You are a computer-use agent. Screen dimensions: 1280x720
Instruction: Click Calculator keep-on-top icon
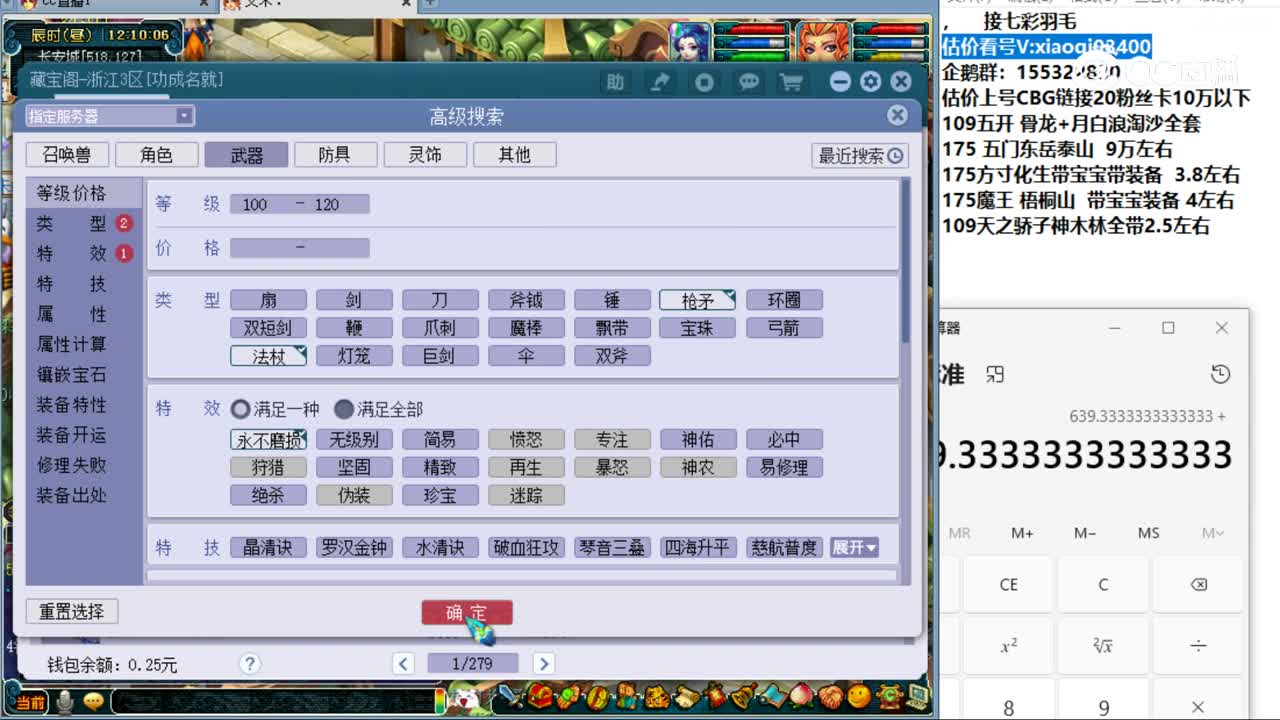point(994,374)
